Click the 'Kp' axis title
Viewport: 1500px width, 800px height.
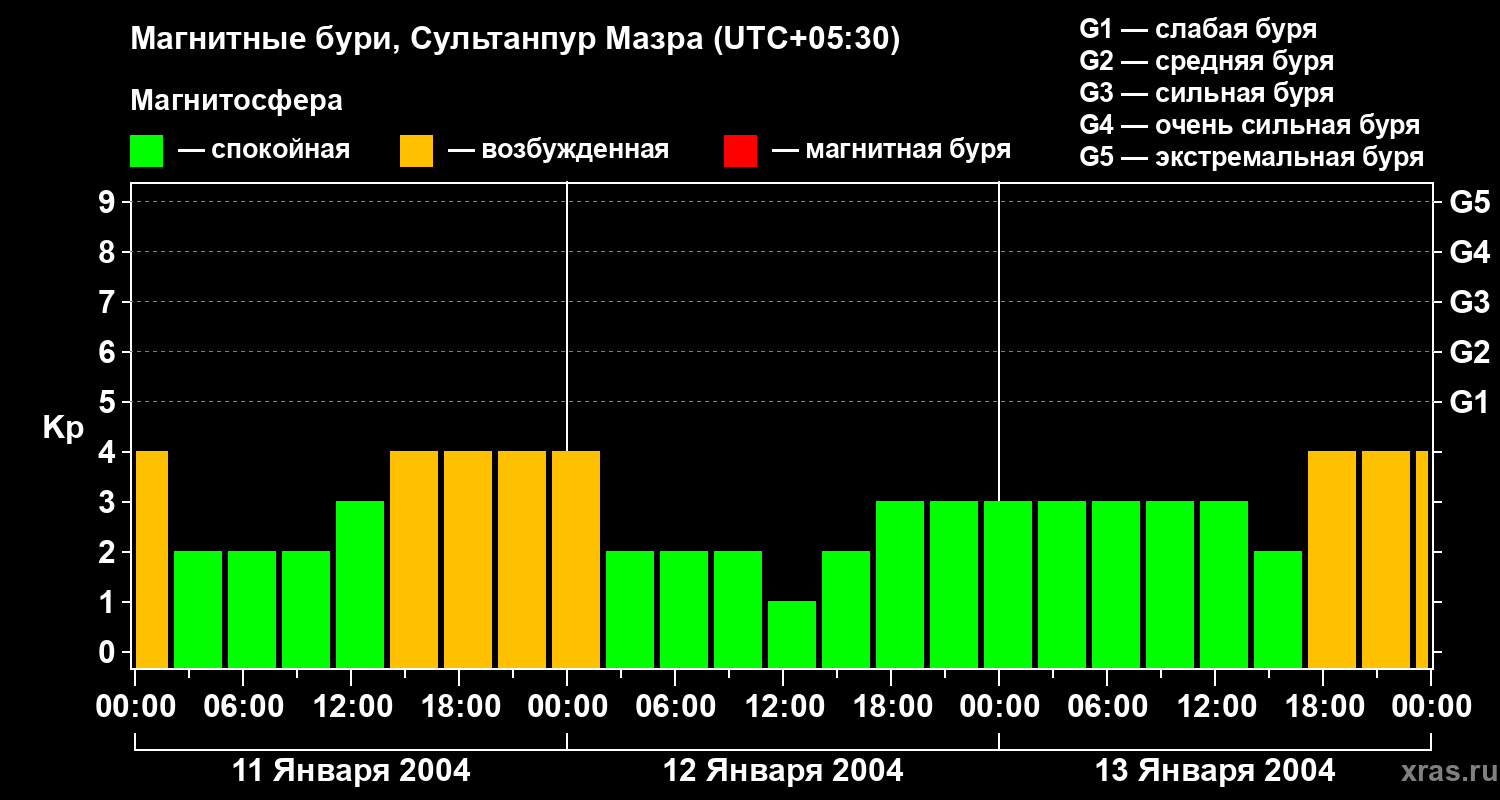pyautogui.click(x=63, y=428)
